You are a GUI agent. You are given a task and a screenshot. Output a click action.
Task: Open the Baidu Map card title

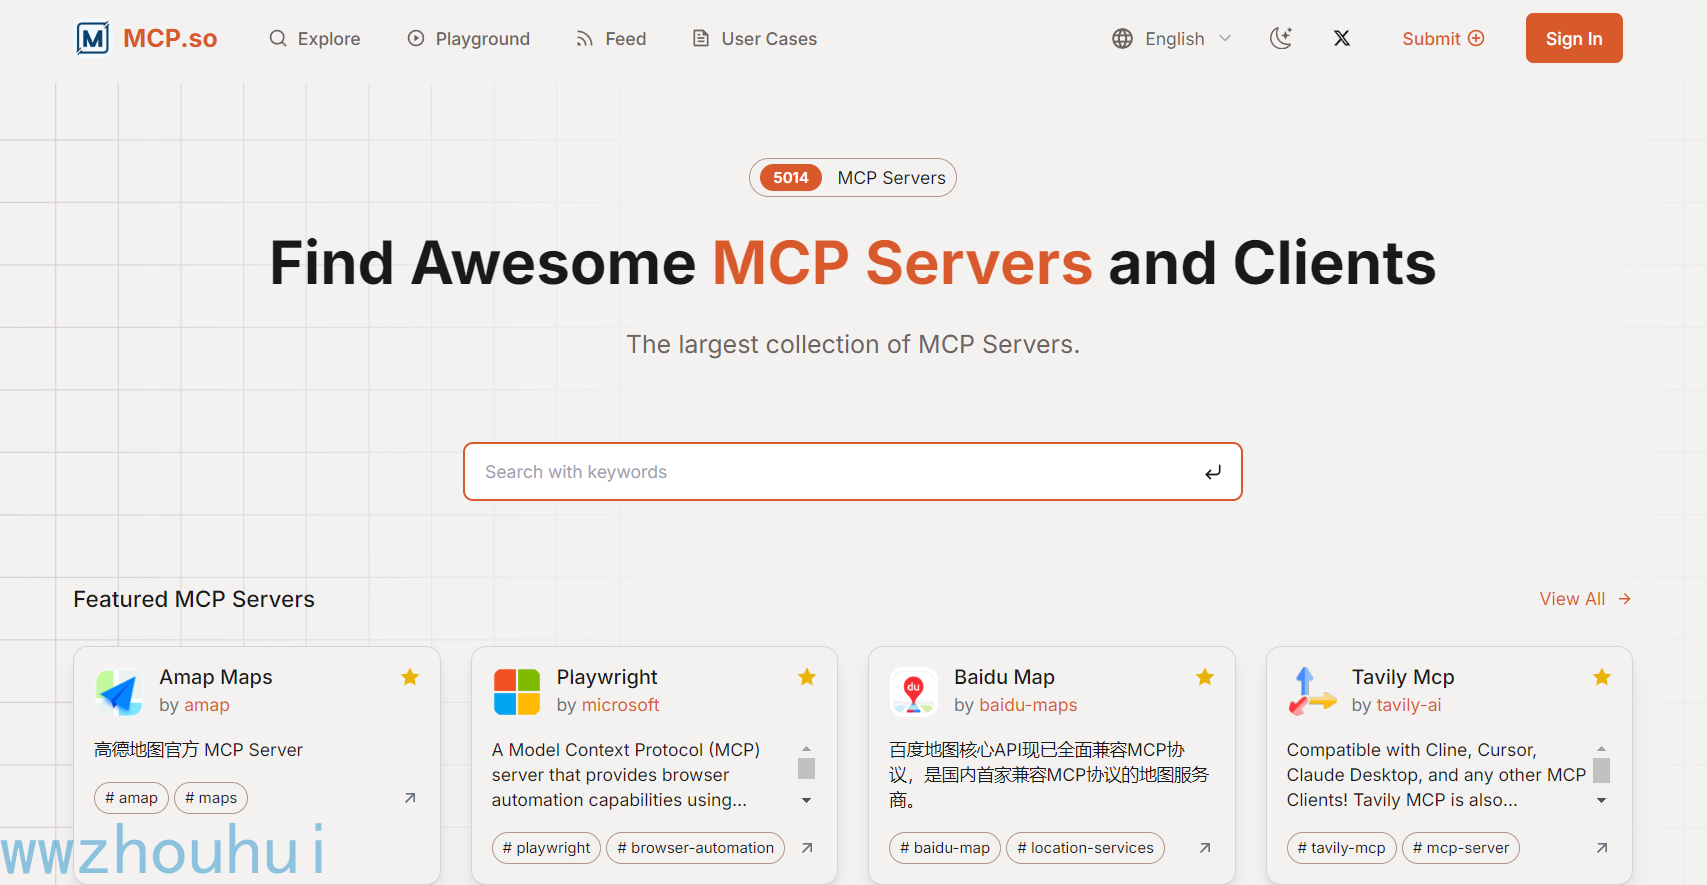1004,677
